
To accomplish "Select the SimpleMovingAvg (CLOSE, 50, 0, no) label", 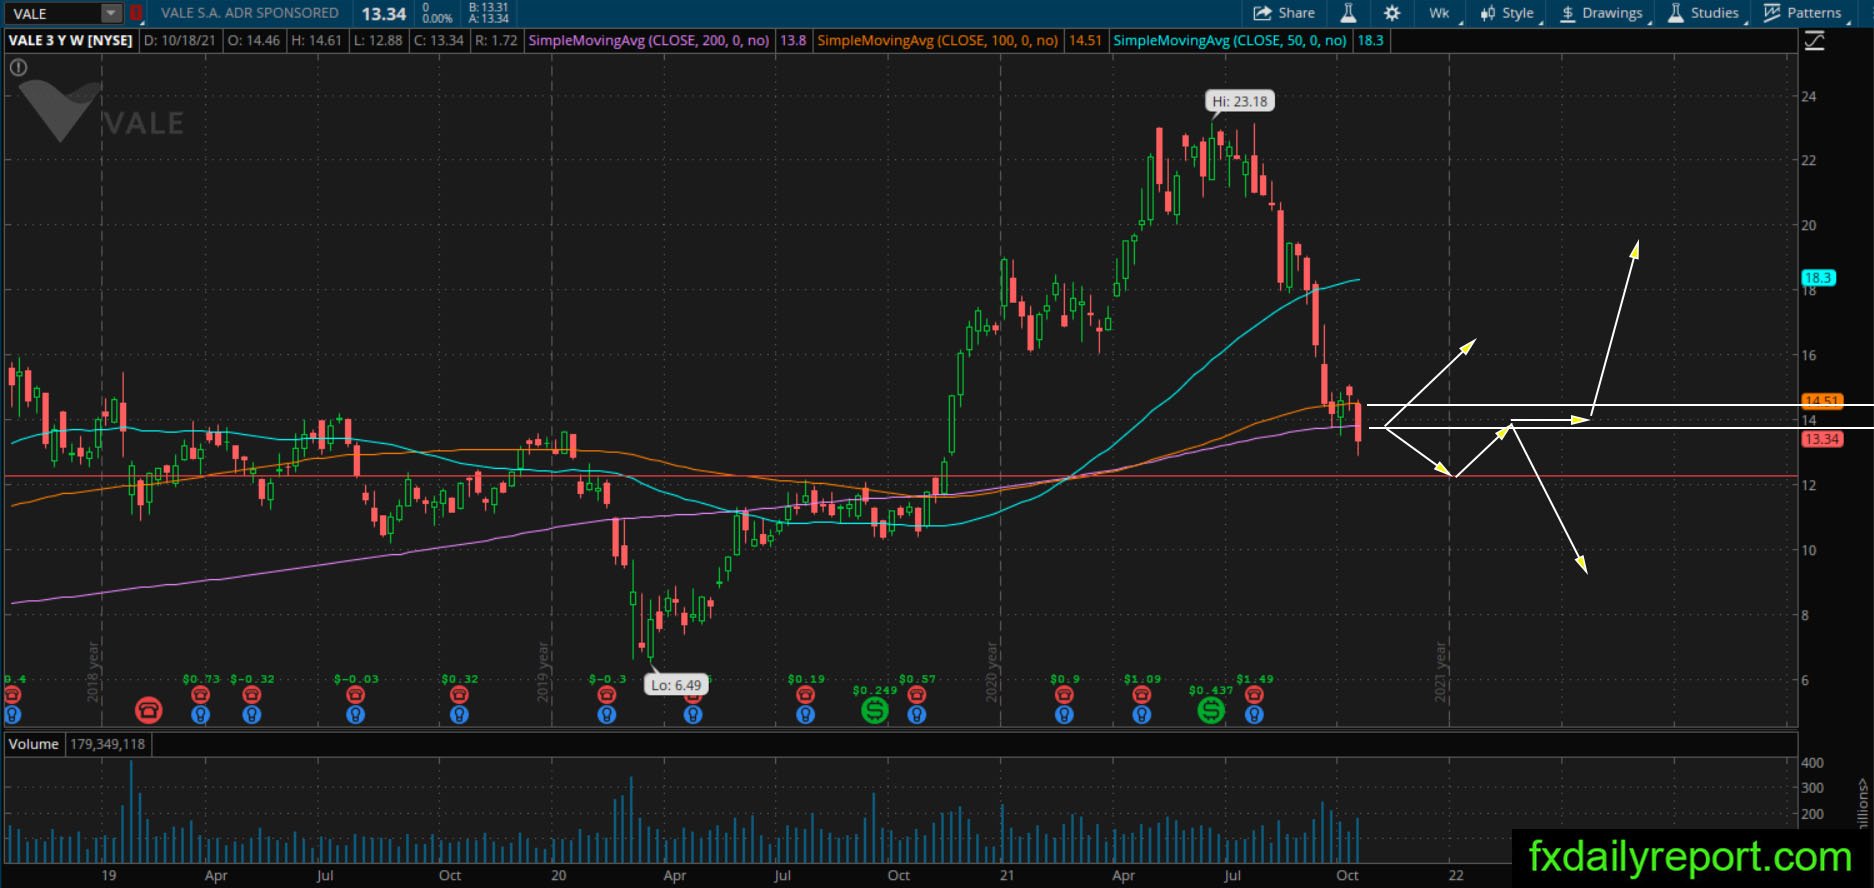I will tap(1229, 41).
